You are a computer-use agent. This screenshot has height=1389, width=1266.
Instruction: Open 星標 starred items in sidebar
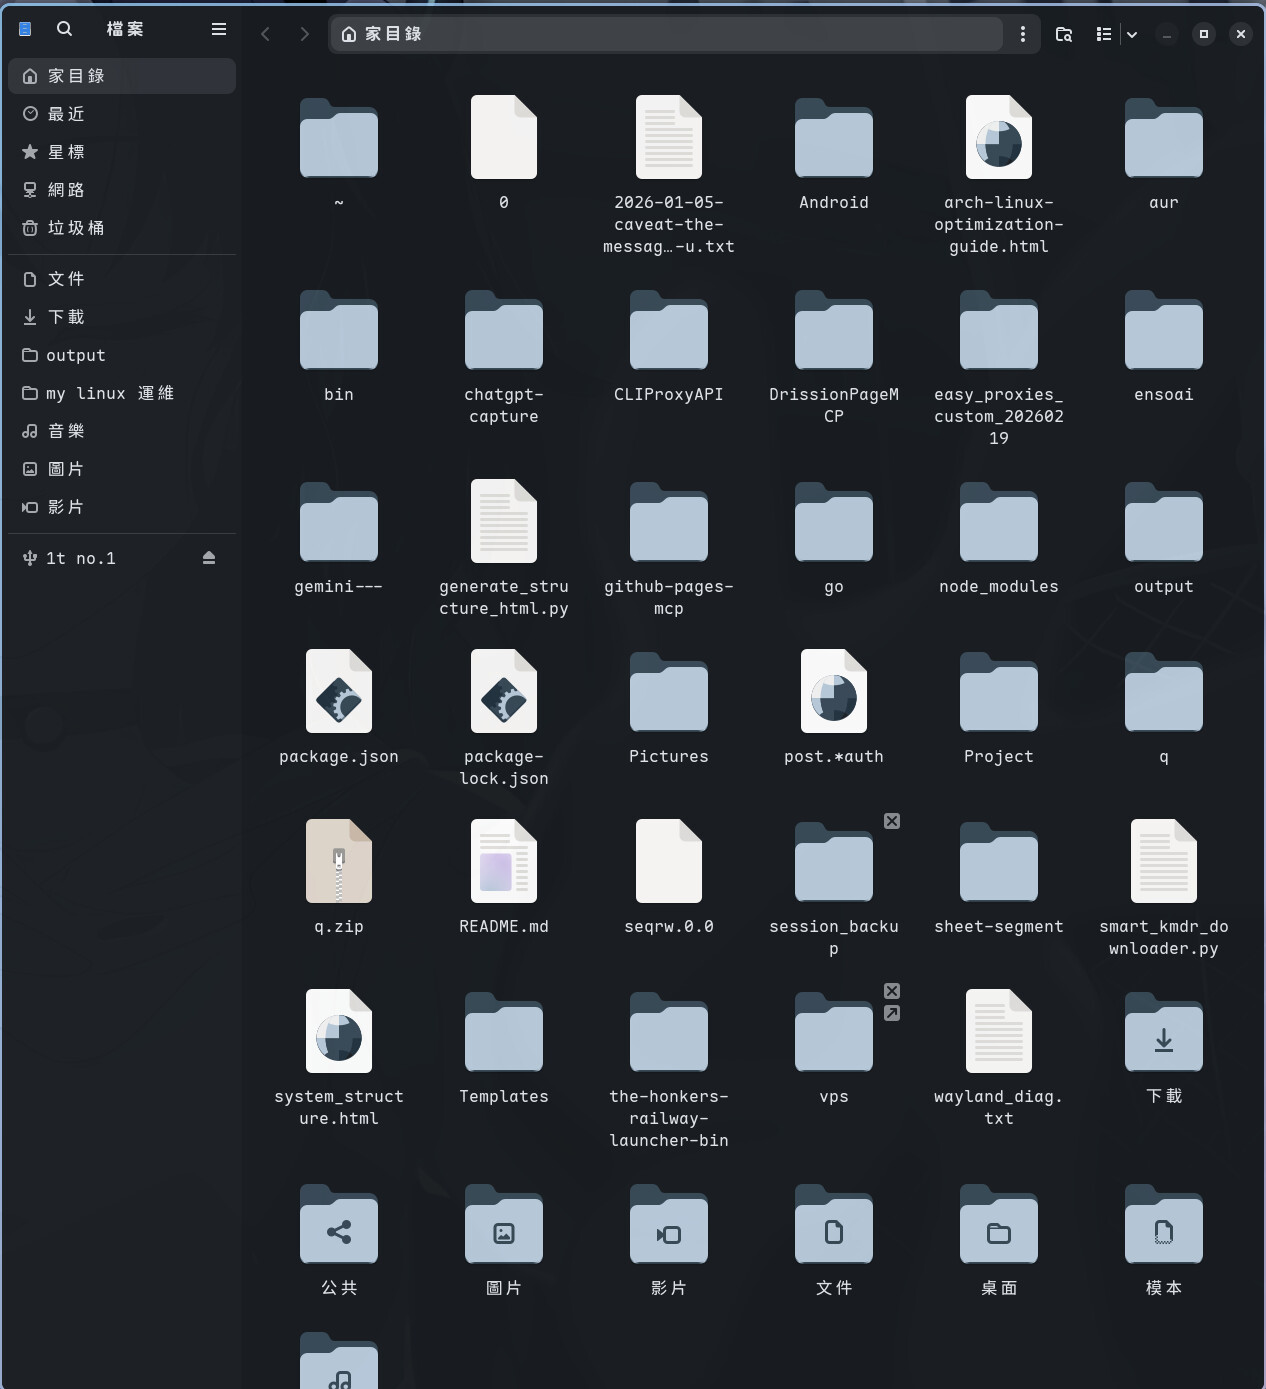point(122,152)
